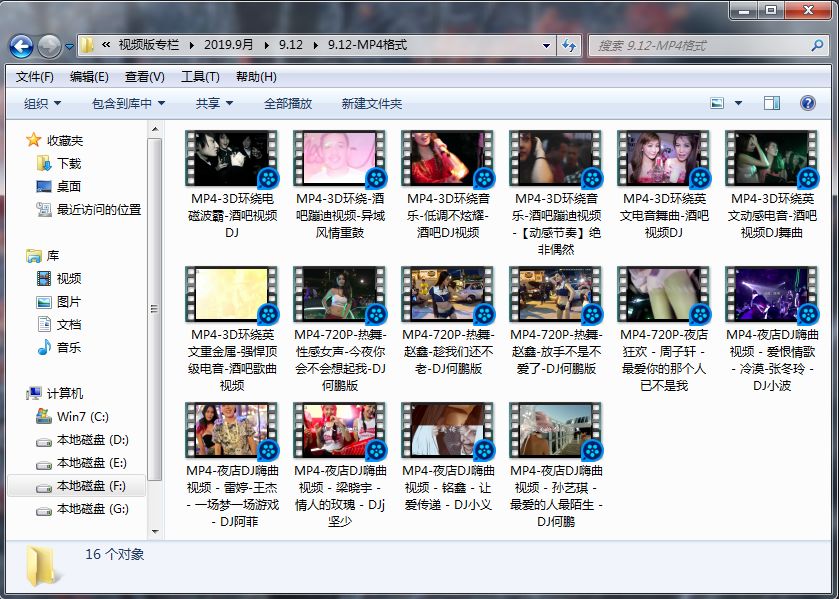
Task: Select video 周子轩-最爱你的那个人已不是我
Action: click(664, 329)
